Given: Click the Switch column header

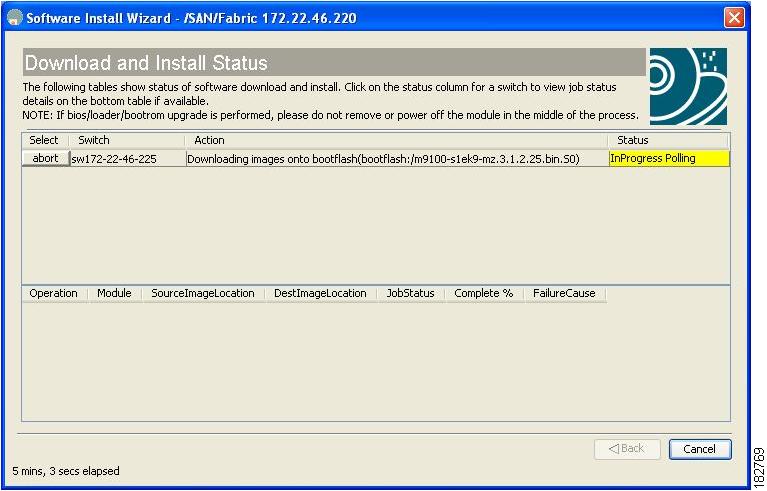Looking at the screenshot, I should tap(126, 140).
